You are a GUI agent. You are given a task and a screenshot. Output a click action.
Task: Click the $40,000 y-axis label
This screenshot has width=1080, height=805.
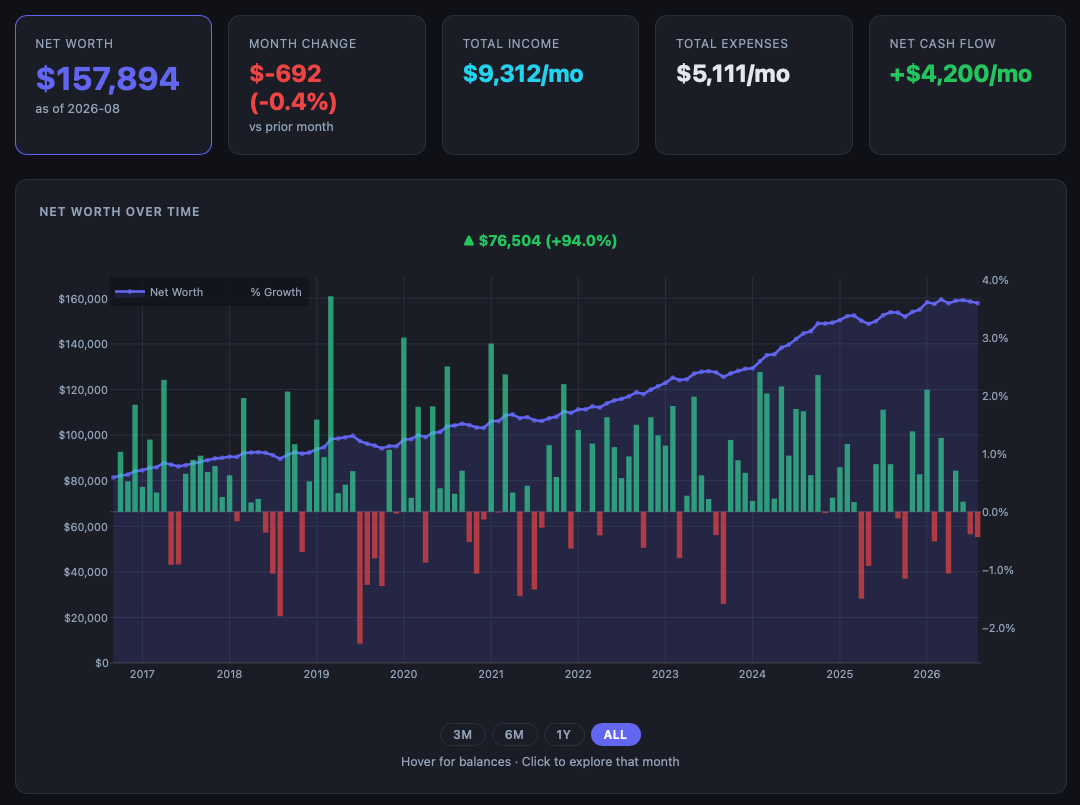tap(86, 572)
